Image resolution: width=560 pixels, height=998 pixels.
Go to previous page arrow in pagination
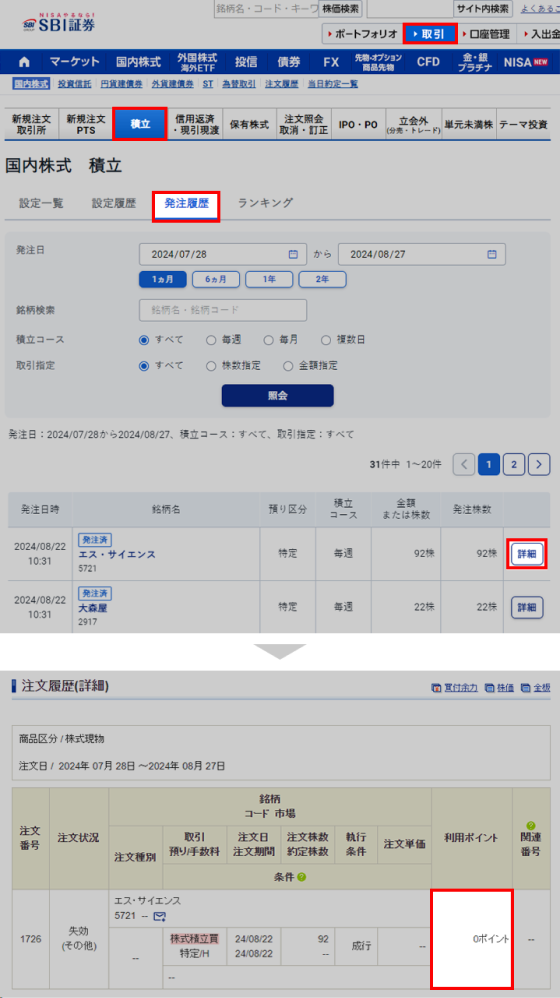464,465
